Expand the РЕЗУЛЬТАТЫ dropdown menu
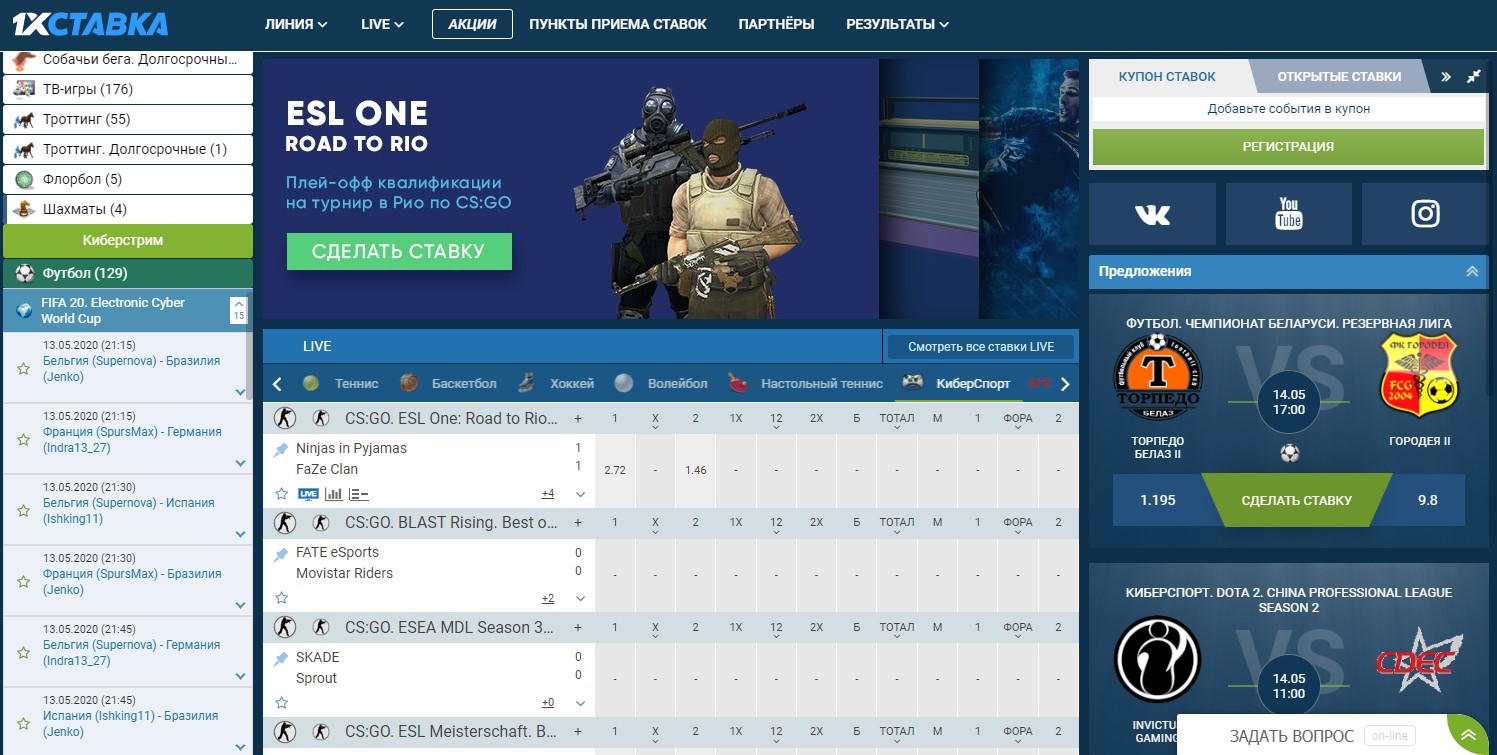The height and width of the screenshot is (755, 1497). (897, 24)
